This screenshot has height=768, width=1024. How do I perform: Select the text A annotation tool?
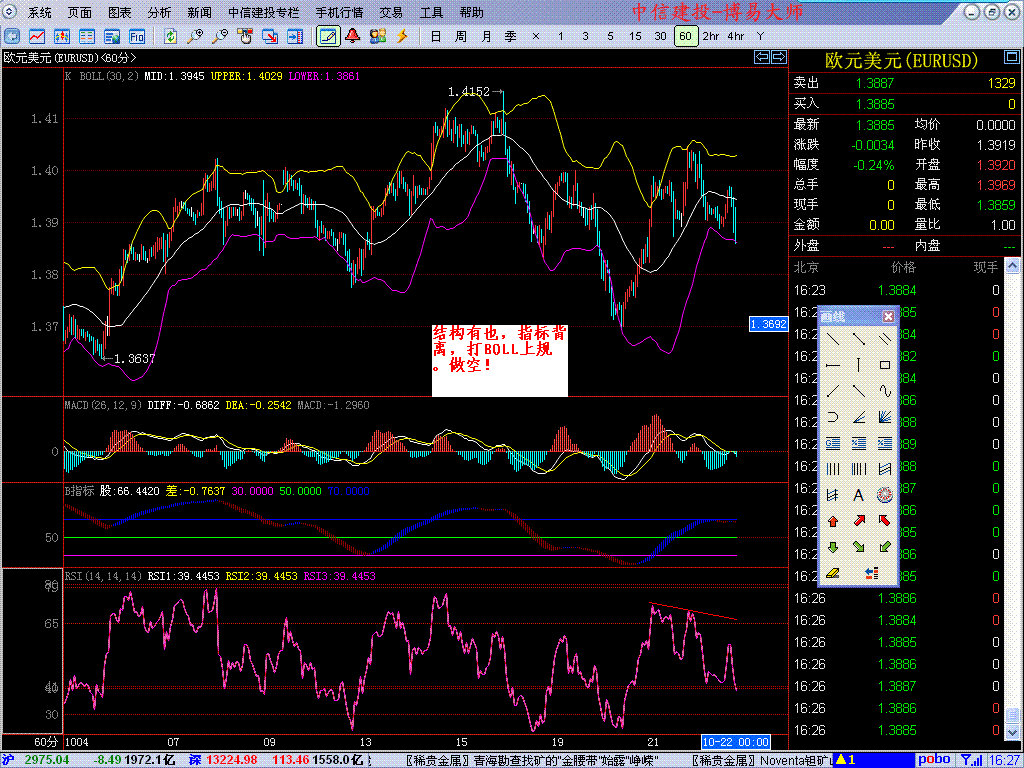(x=859, y=496)
